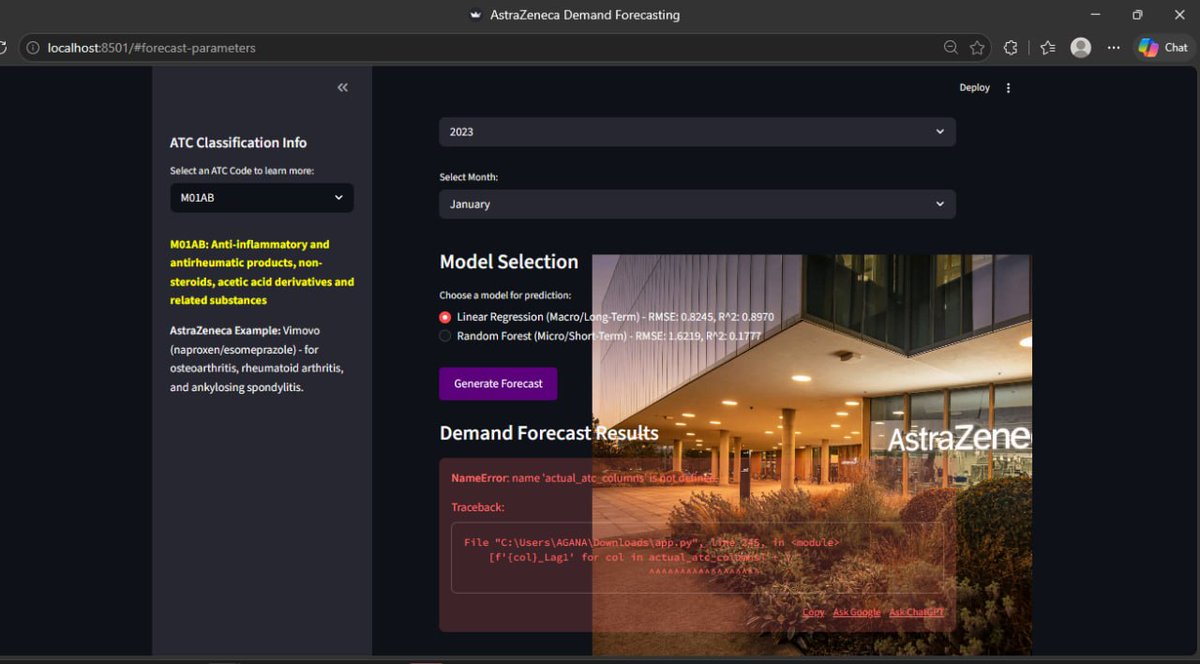The image size is (1200, 664).
Task: Open the browser extensions puzzle icon
Action: tap(1011, 48)
